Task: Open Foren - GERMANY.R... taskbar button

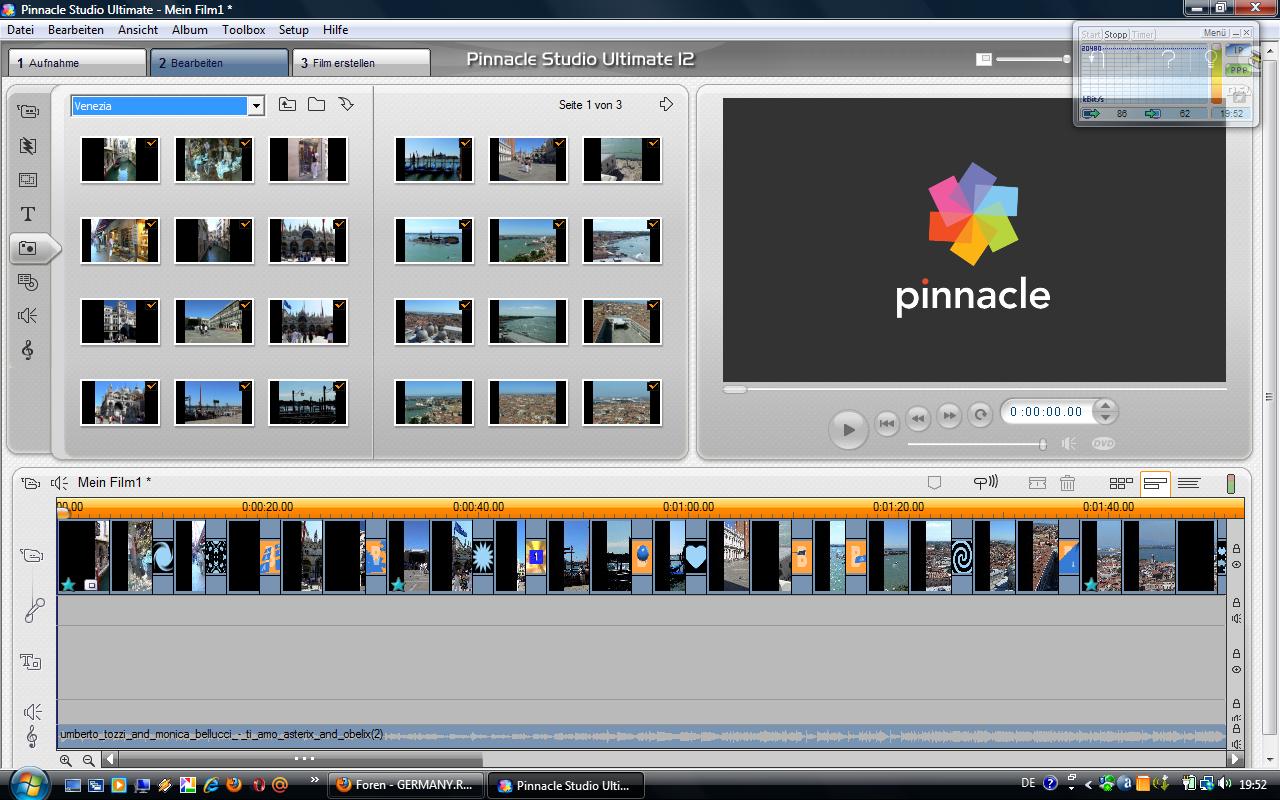Action: click(x=405, y=785)
